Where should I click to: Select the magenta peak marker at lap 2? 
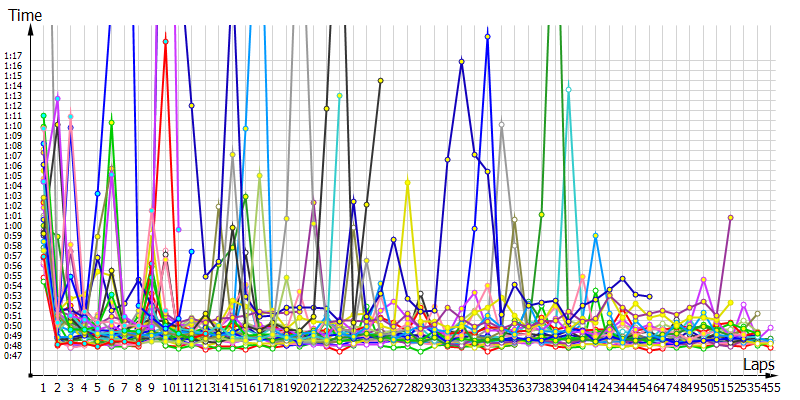57,98
